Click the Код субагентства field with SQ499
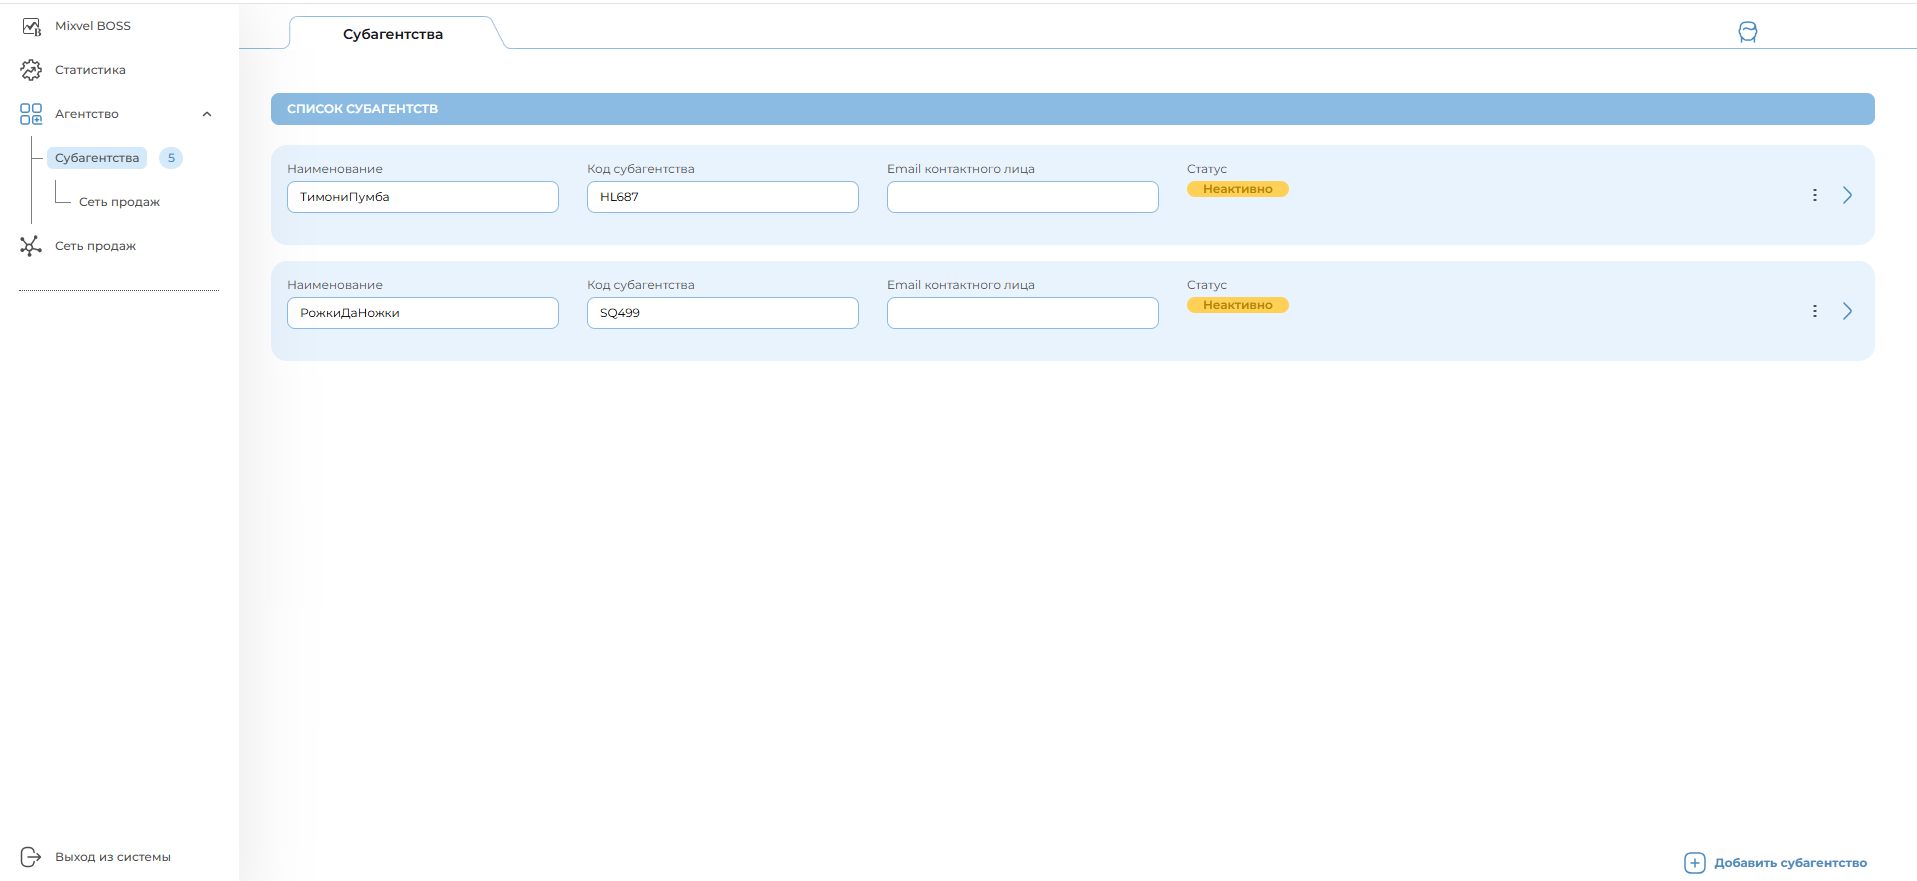 pyautogui.click(x=722, y=313)
